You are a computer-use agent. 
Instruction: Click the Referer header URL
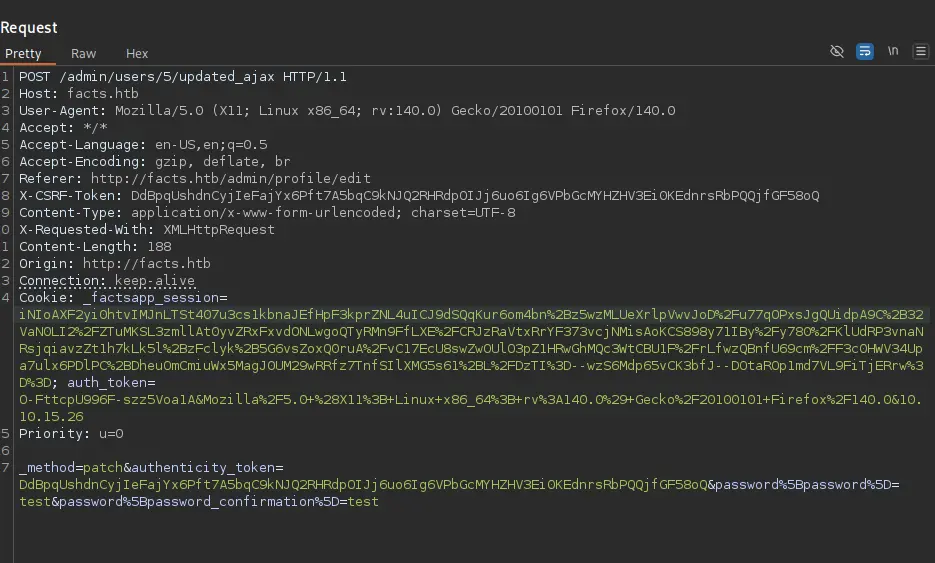click(x=231, y=179)
